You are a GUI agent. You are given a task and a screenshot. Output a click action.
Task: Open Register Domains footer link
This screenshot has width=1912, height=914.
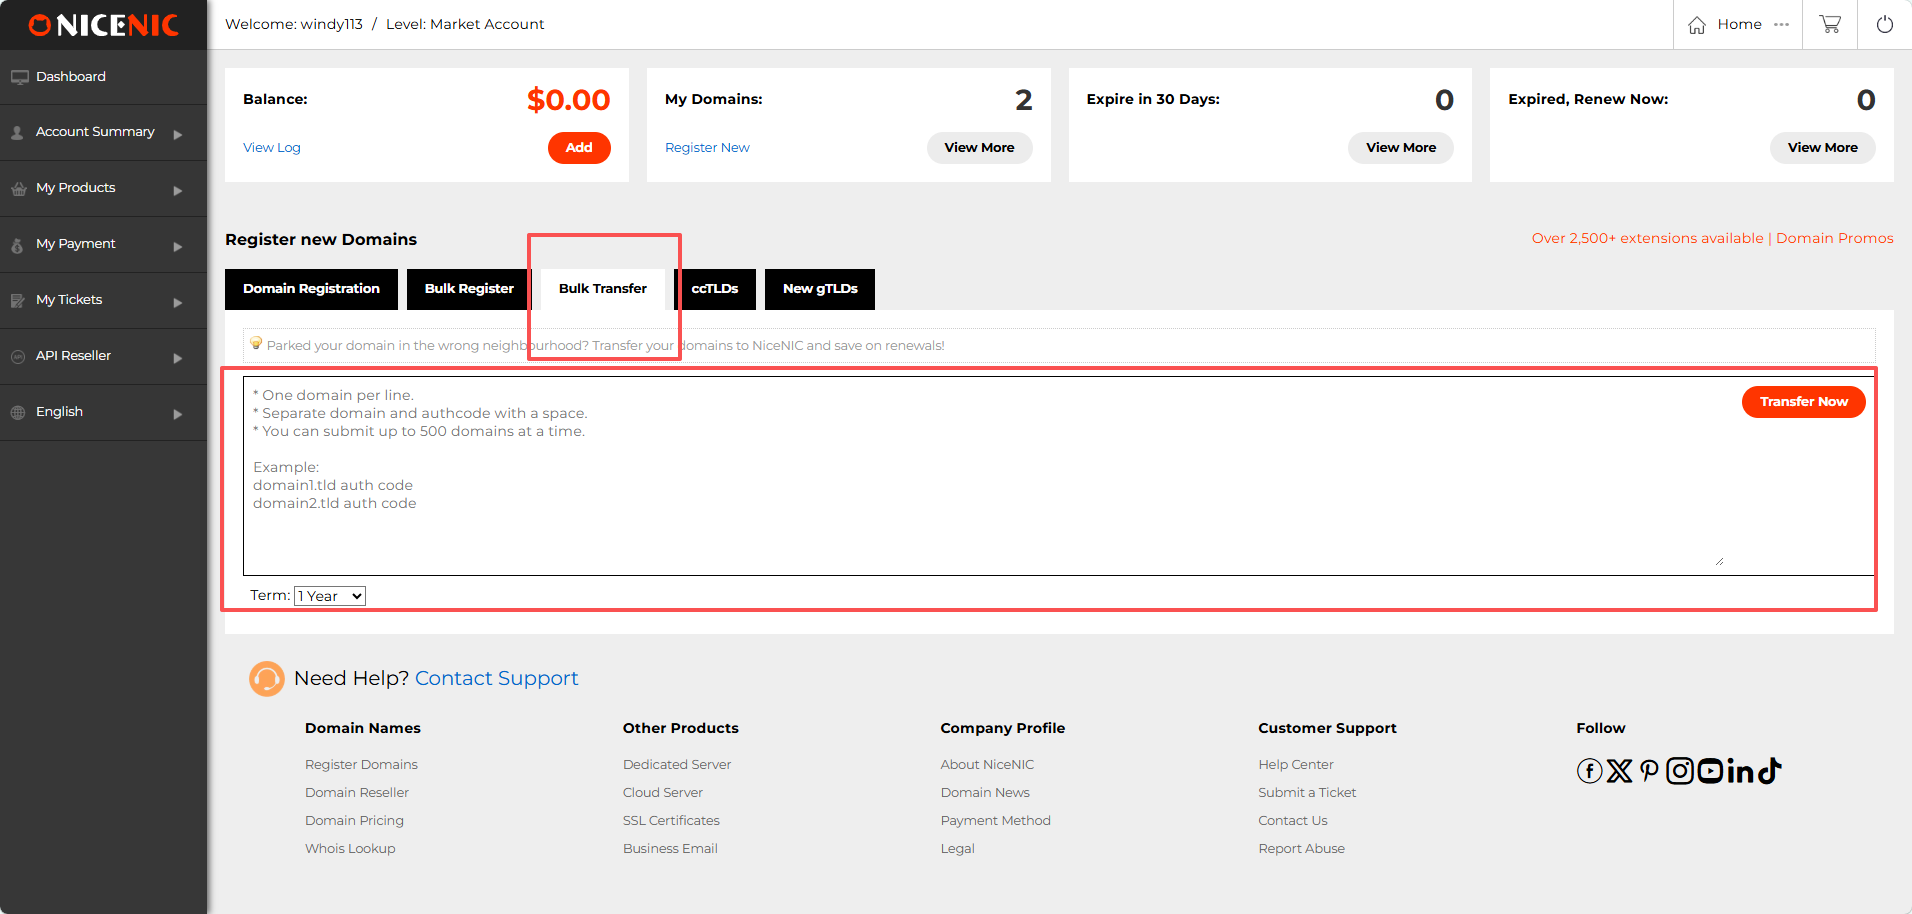pyautogui.click(x=361, y=765)
